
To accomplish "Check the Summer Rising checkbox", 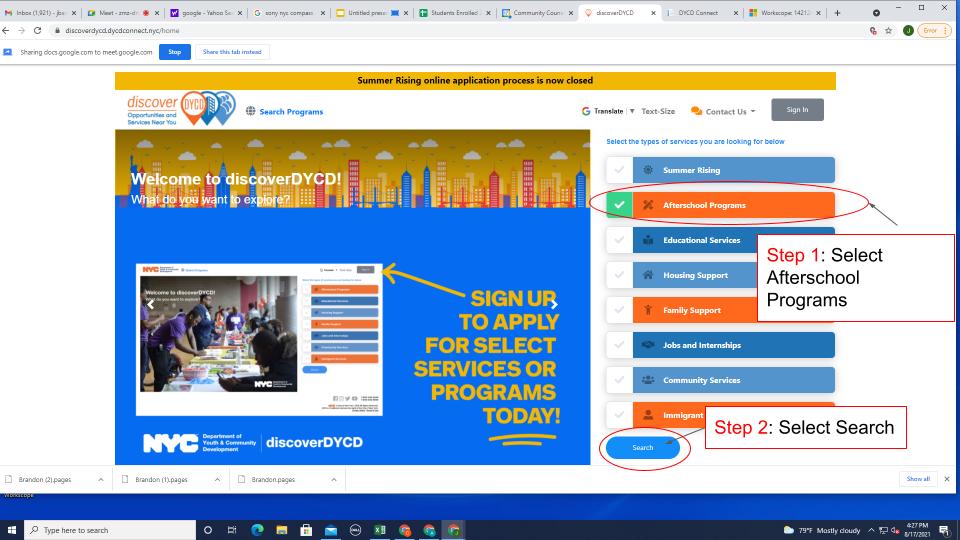I will point(619,170).
